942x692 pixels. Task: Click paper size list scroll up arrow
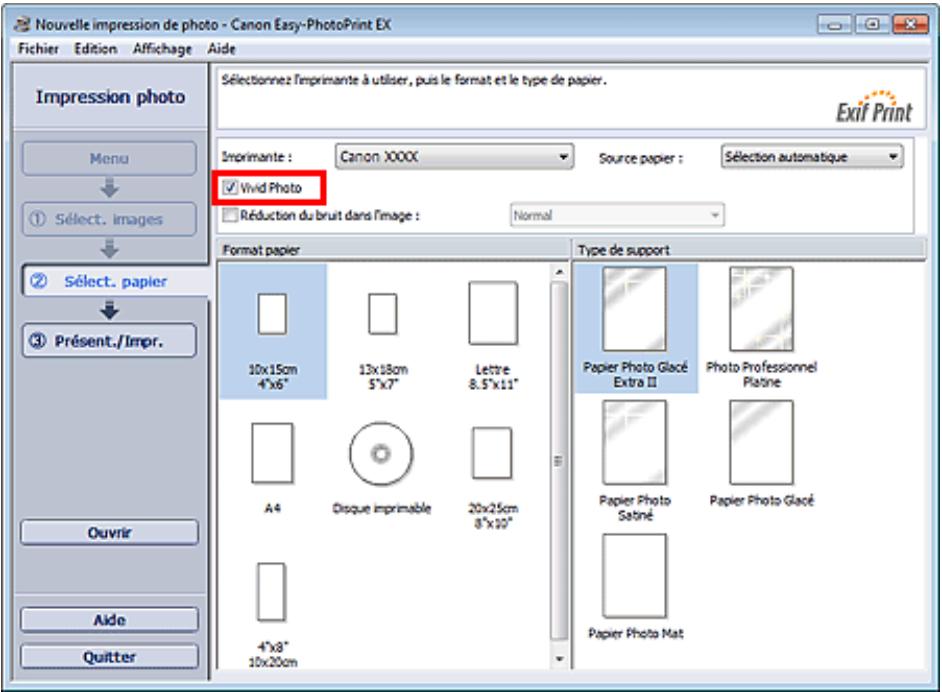[559, 272]
